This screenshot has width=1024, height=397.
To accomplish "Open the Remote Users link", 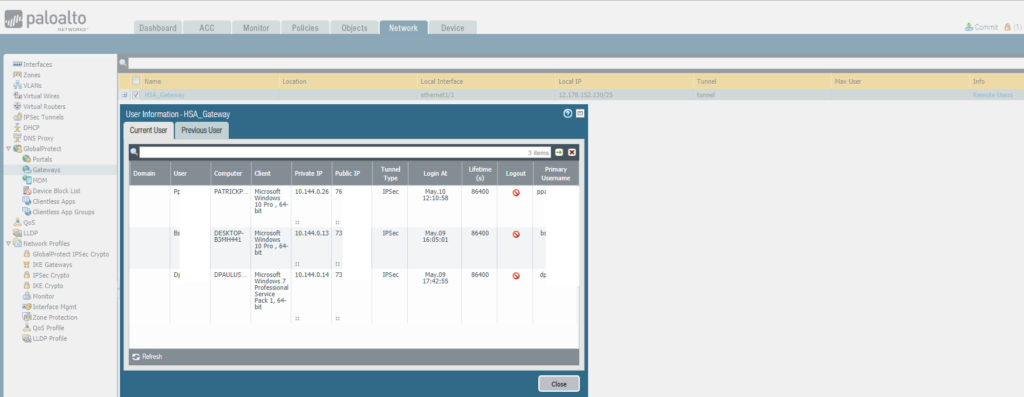I will 993,95.
